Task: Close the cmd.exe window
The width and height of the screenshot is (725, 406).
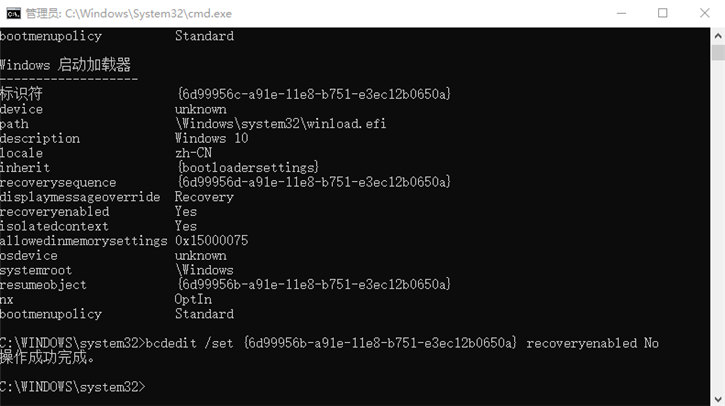Action: [705, 13]
